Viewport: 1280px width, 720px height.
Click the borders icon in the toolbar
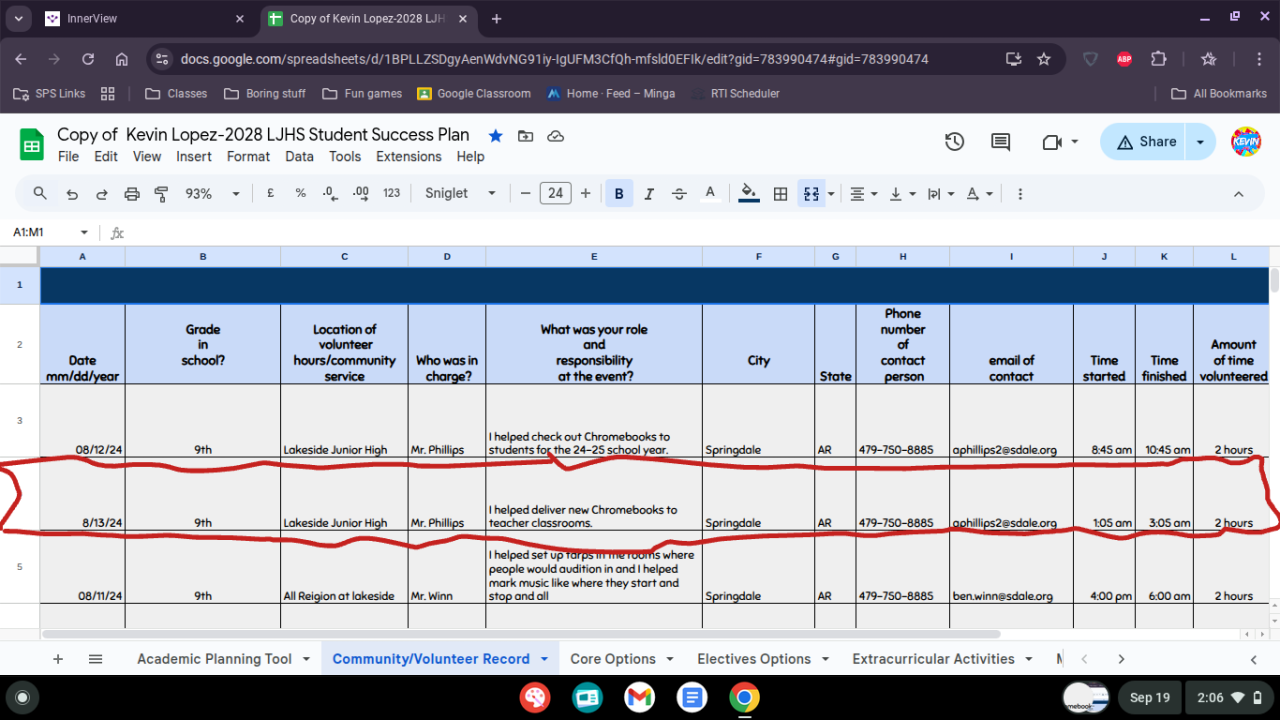[781, 194]
